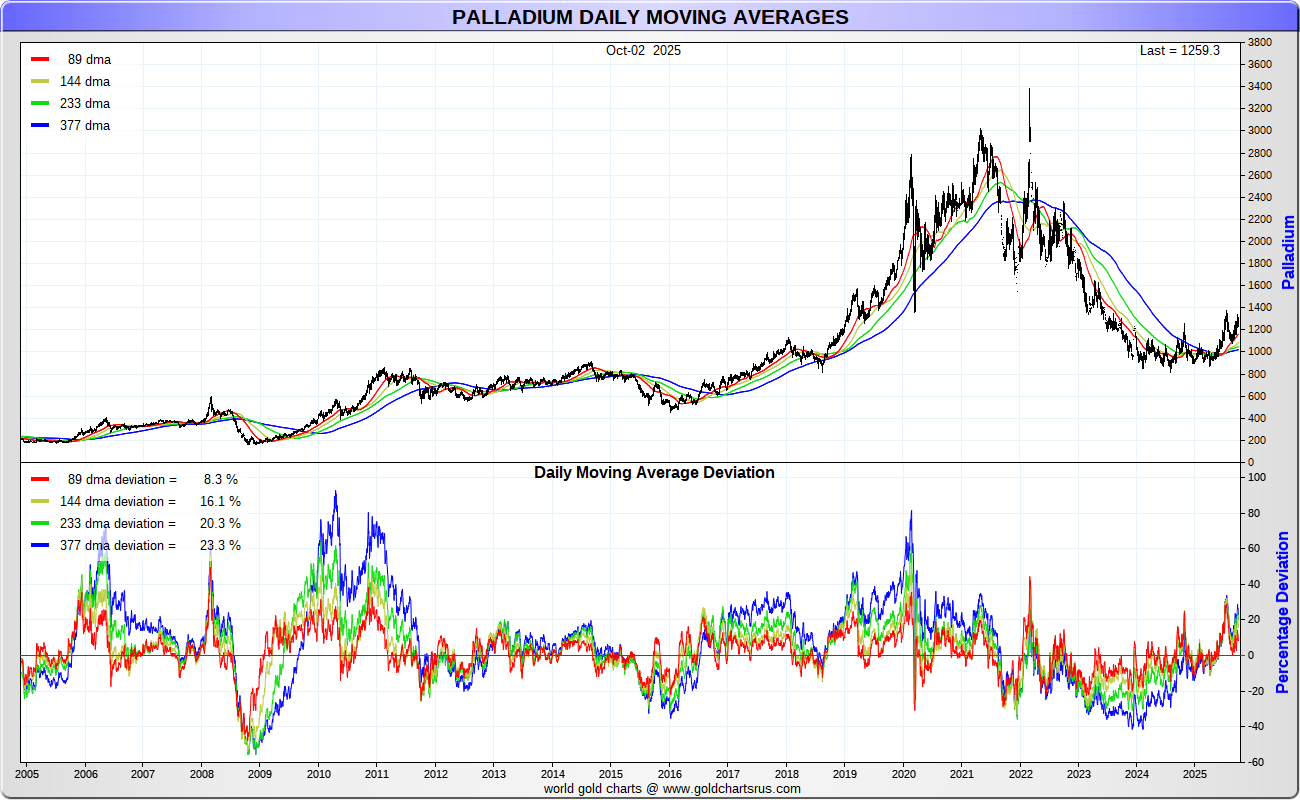Click the Daily Moving Average Deviation heading
The image size is (1300, 800).
click(654, 472)
